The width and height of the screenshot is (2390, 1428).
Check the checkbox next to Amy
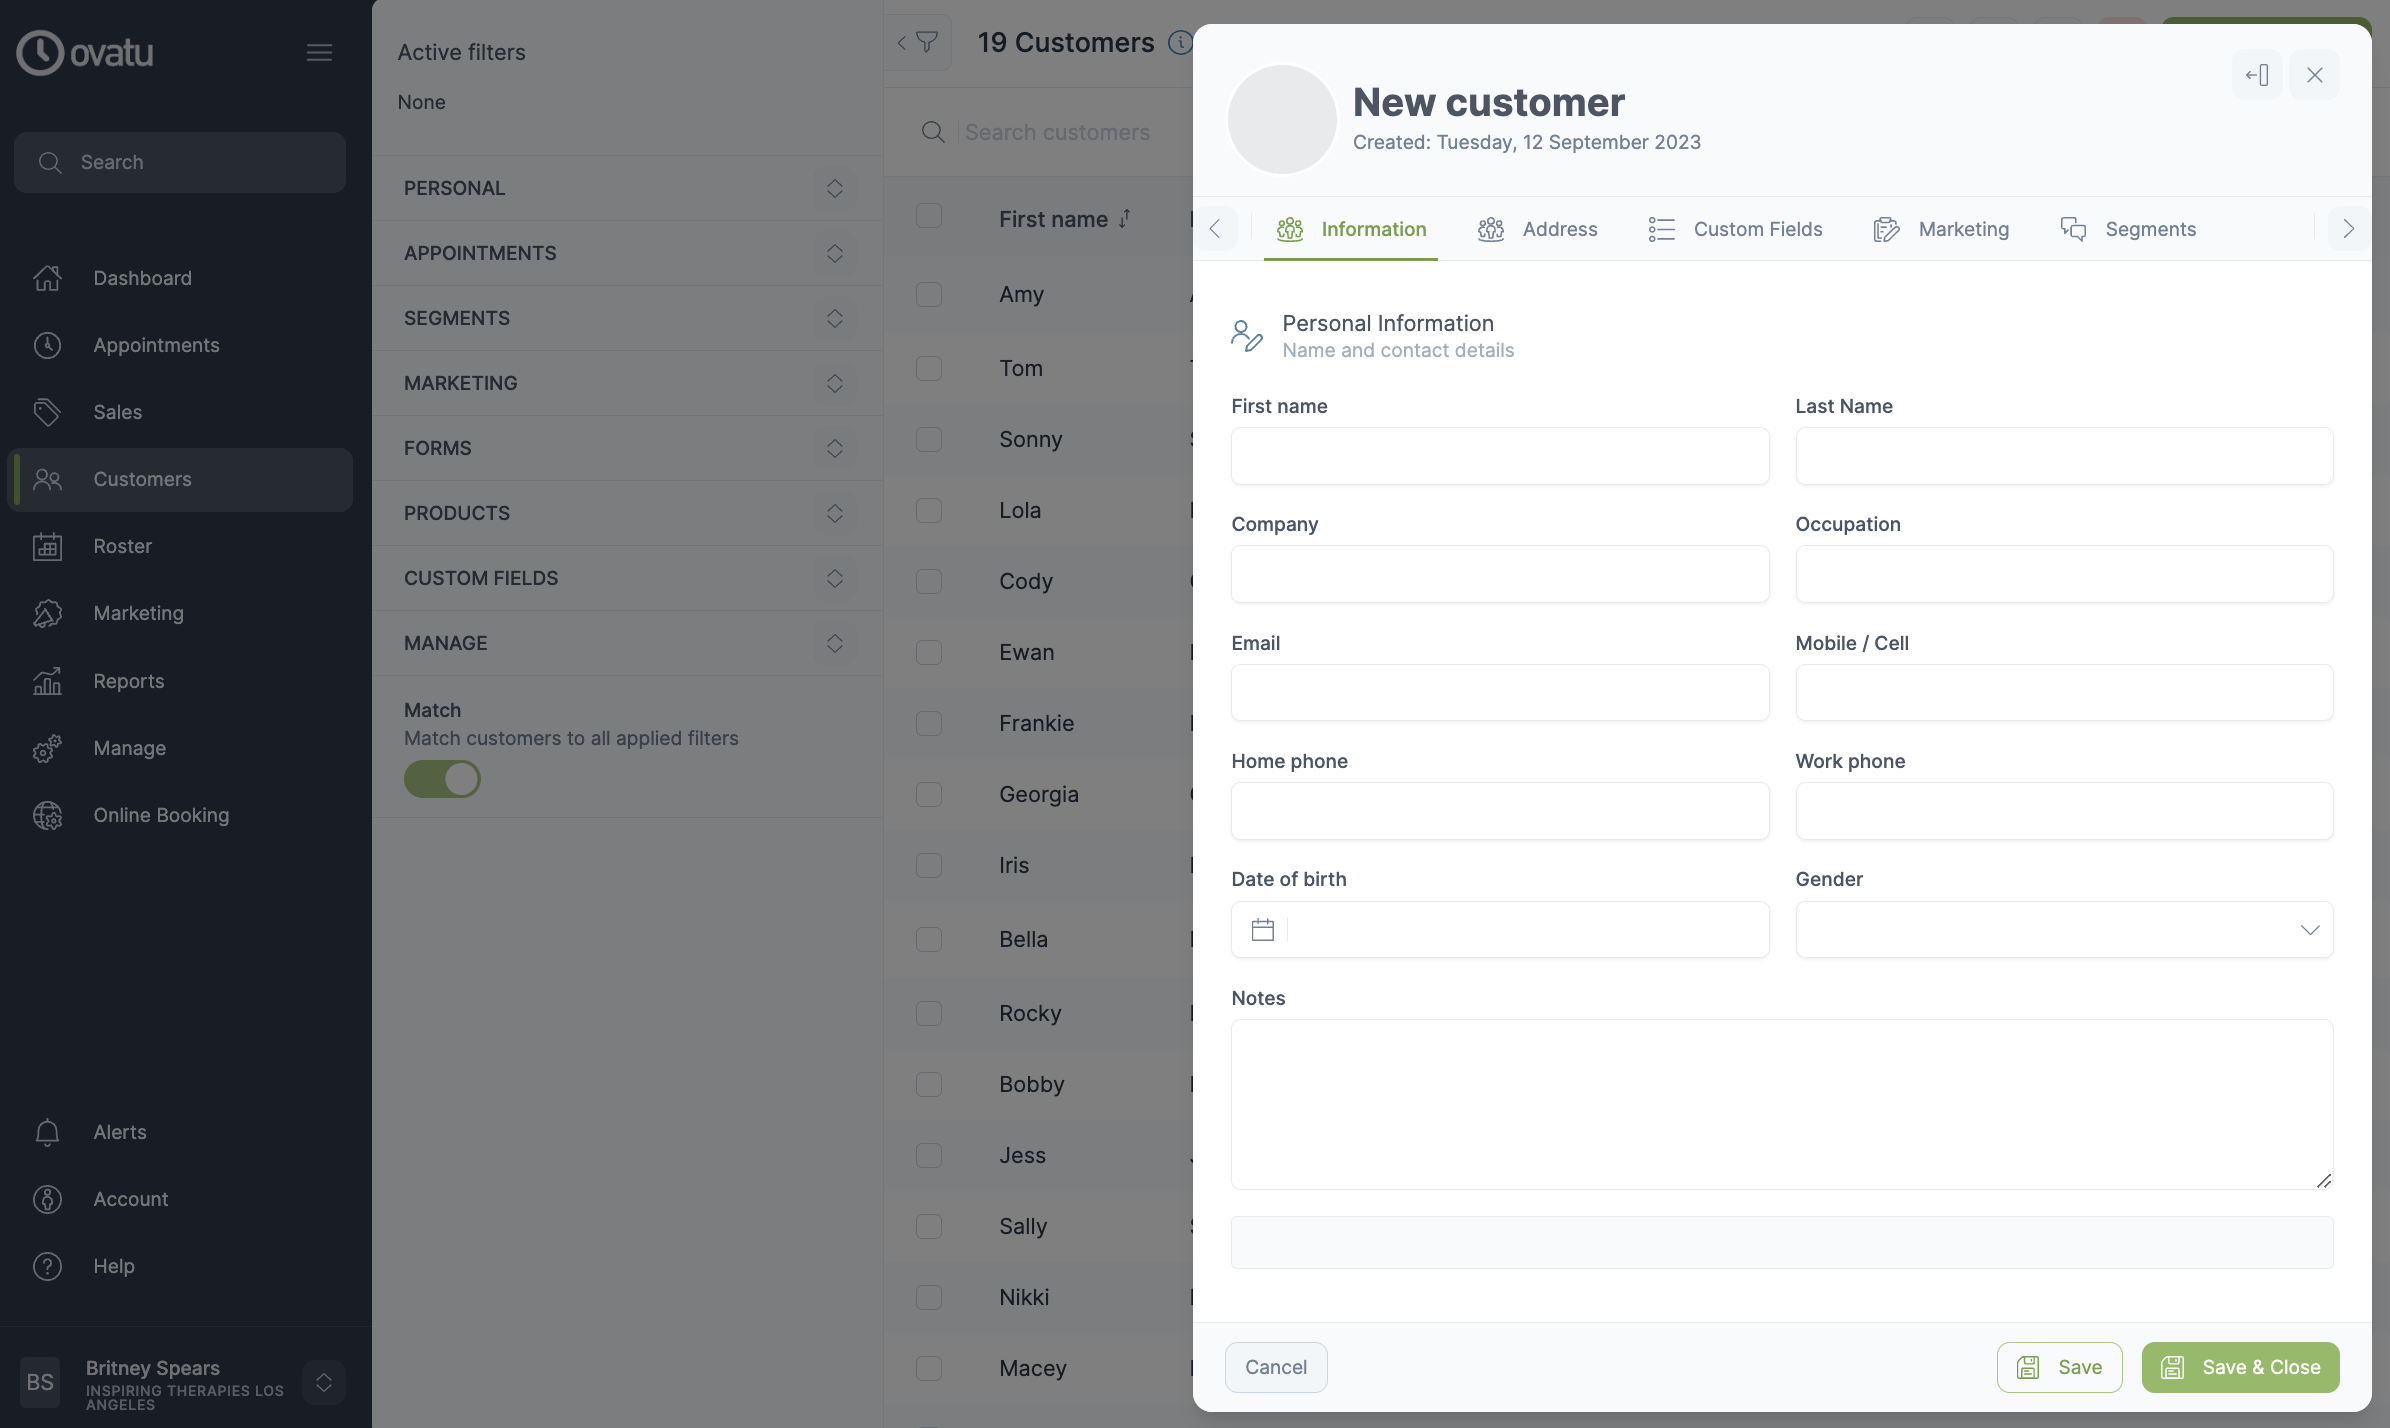(x=928, y=294)
